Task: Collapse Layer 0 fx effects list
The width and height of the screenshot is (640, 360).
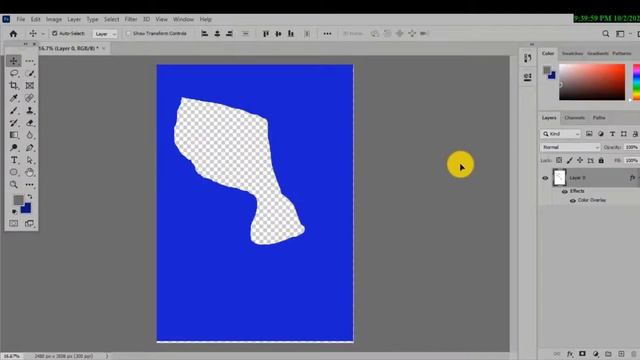Action: tap(639, 178)
